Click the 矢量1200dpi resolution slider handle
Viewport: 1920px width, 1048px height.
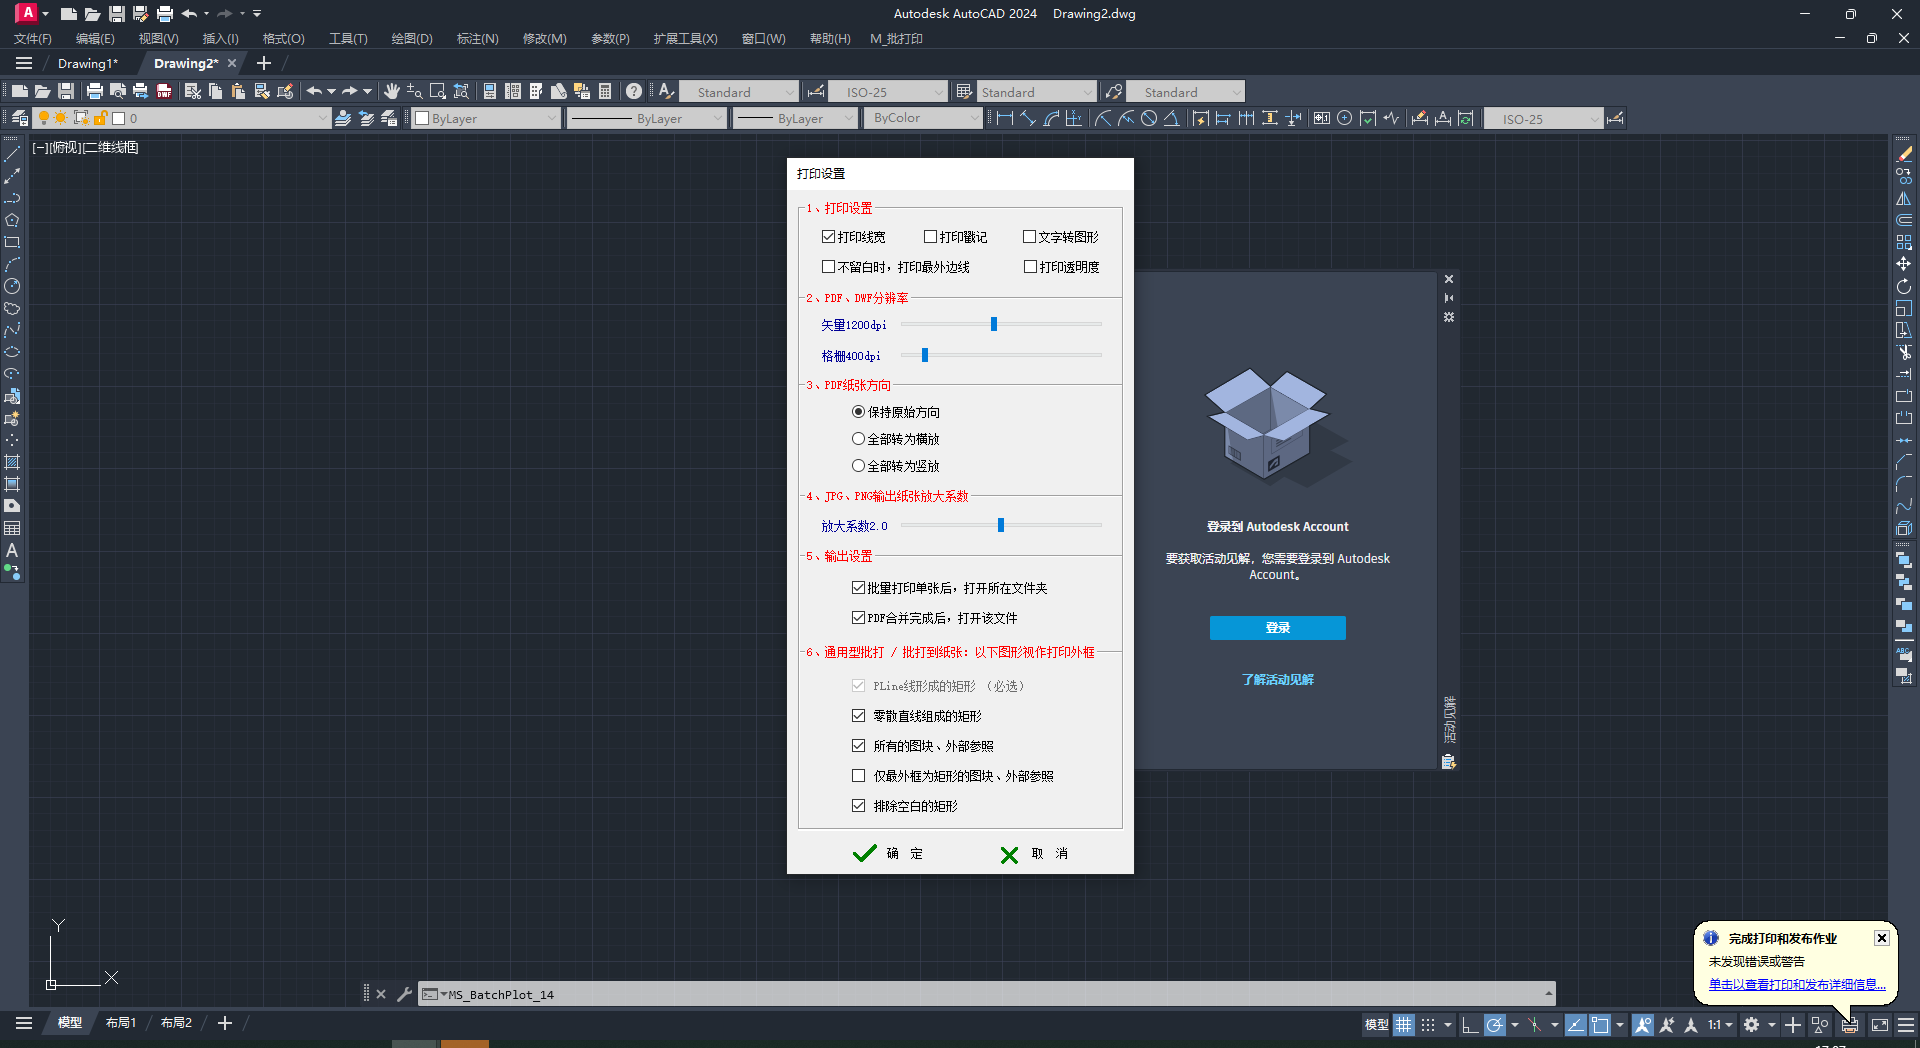point(994,324)
